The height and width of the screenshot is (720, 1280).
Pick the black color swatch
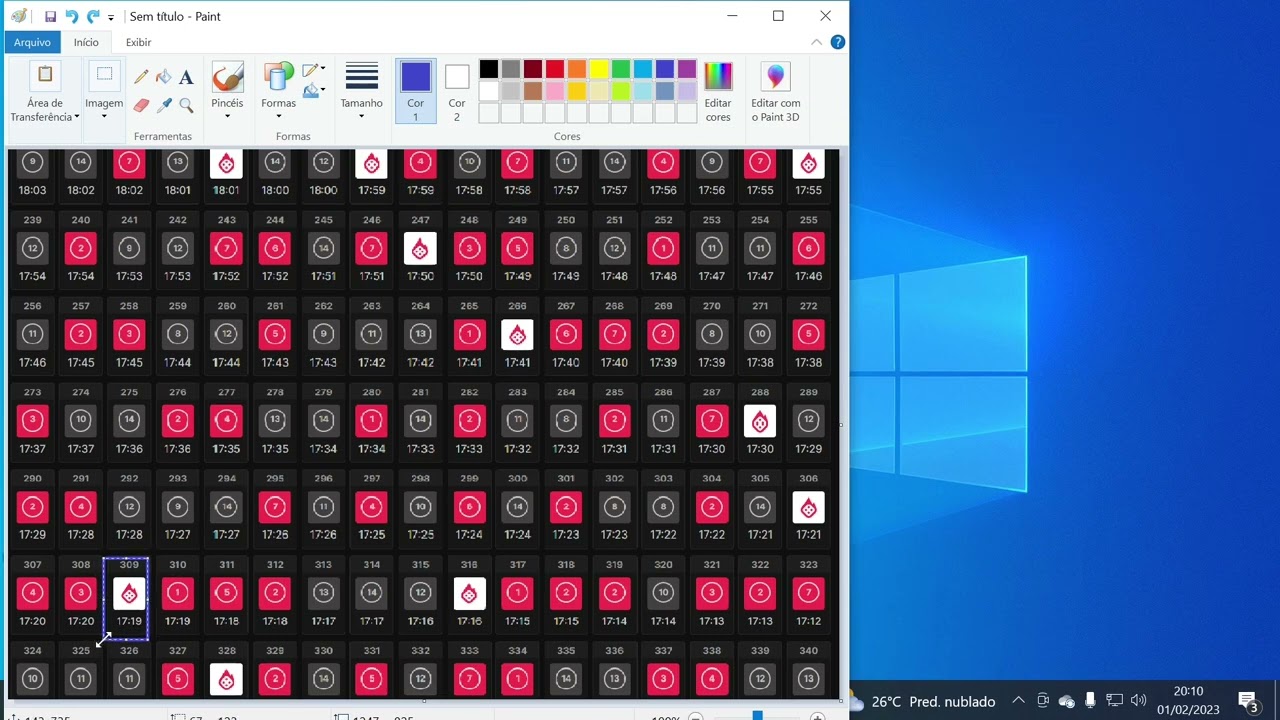488,69
